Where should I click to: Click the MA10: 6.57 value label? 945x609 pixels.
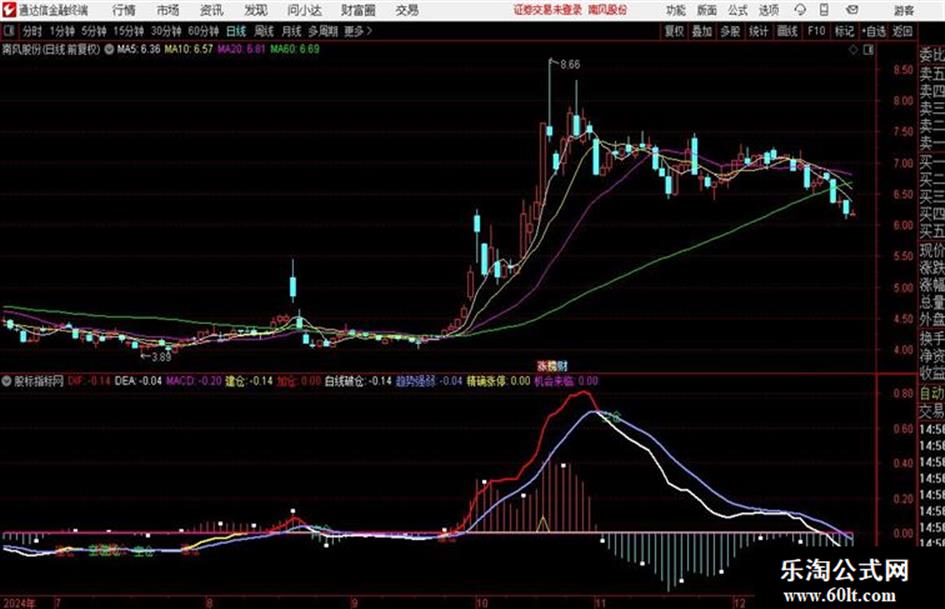tap(189, 49)
